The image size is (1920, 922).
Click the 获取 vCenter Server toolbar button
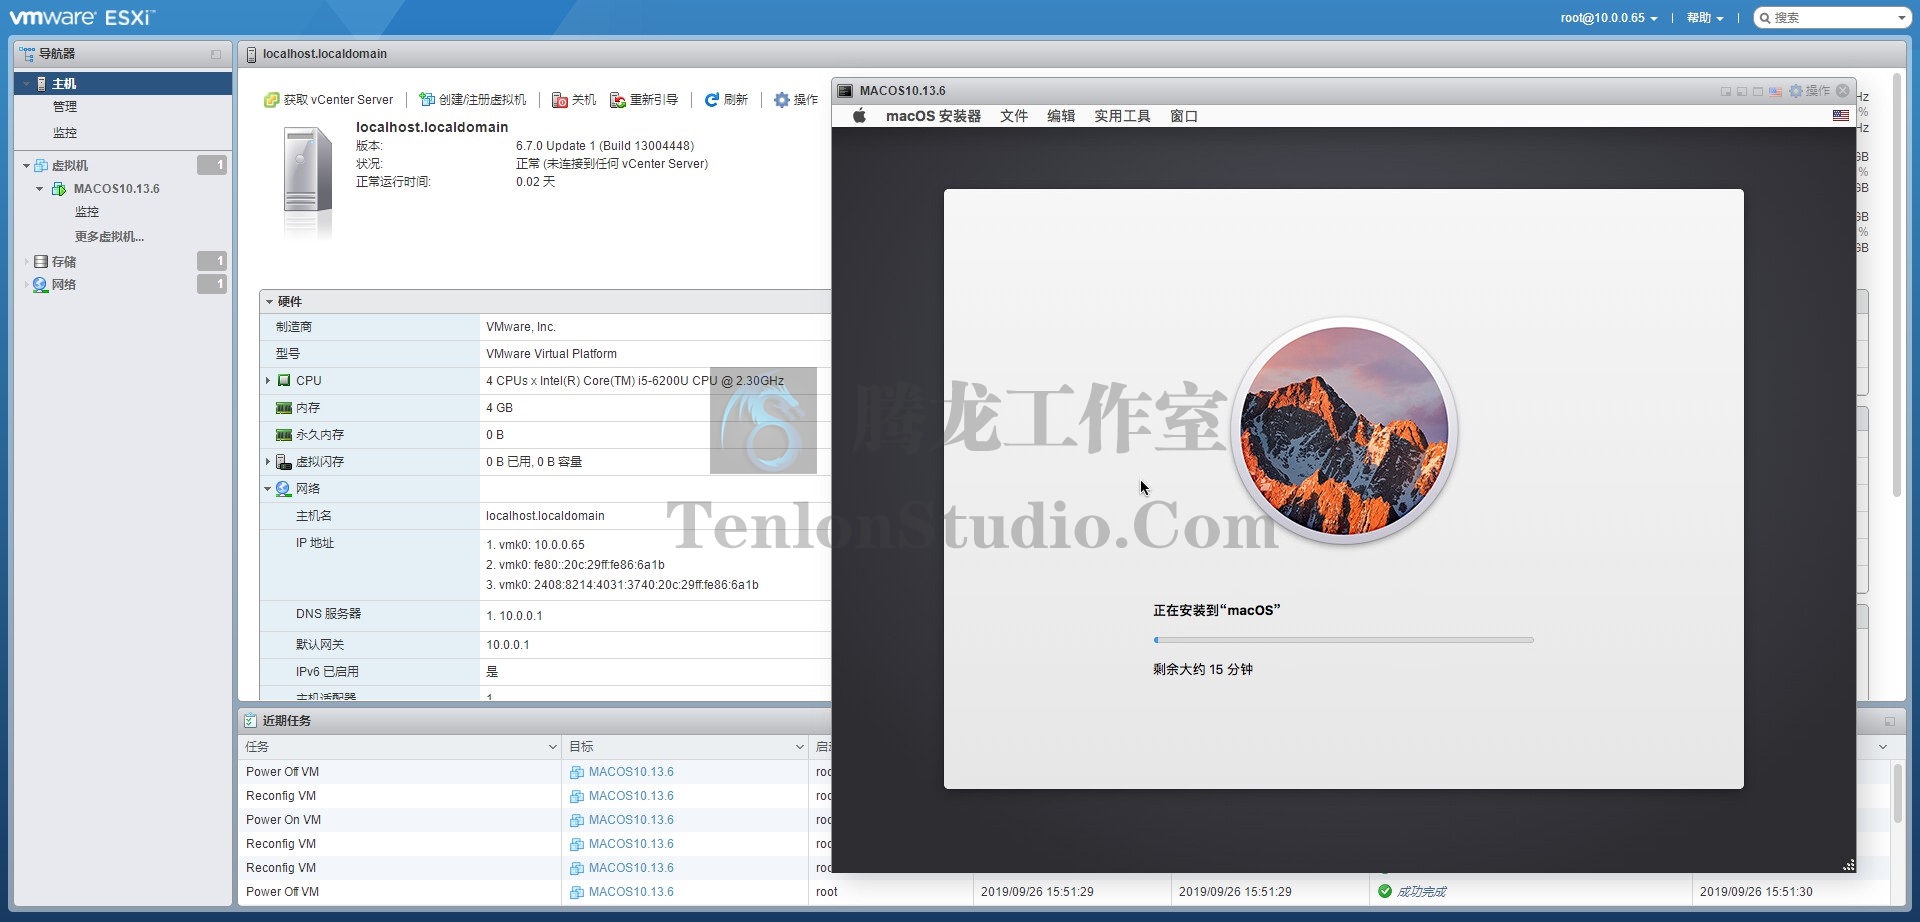[328, 100]
